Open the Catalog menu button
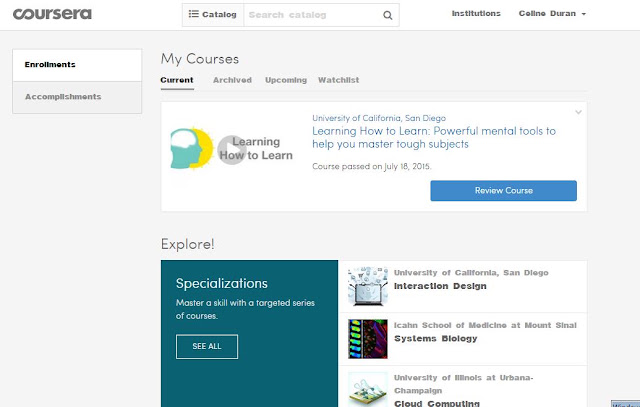This screenshot has width=640, height=407. pyautogui.click(x=213, y=15)
